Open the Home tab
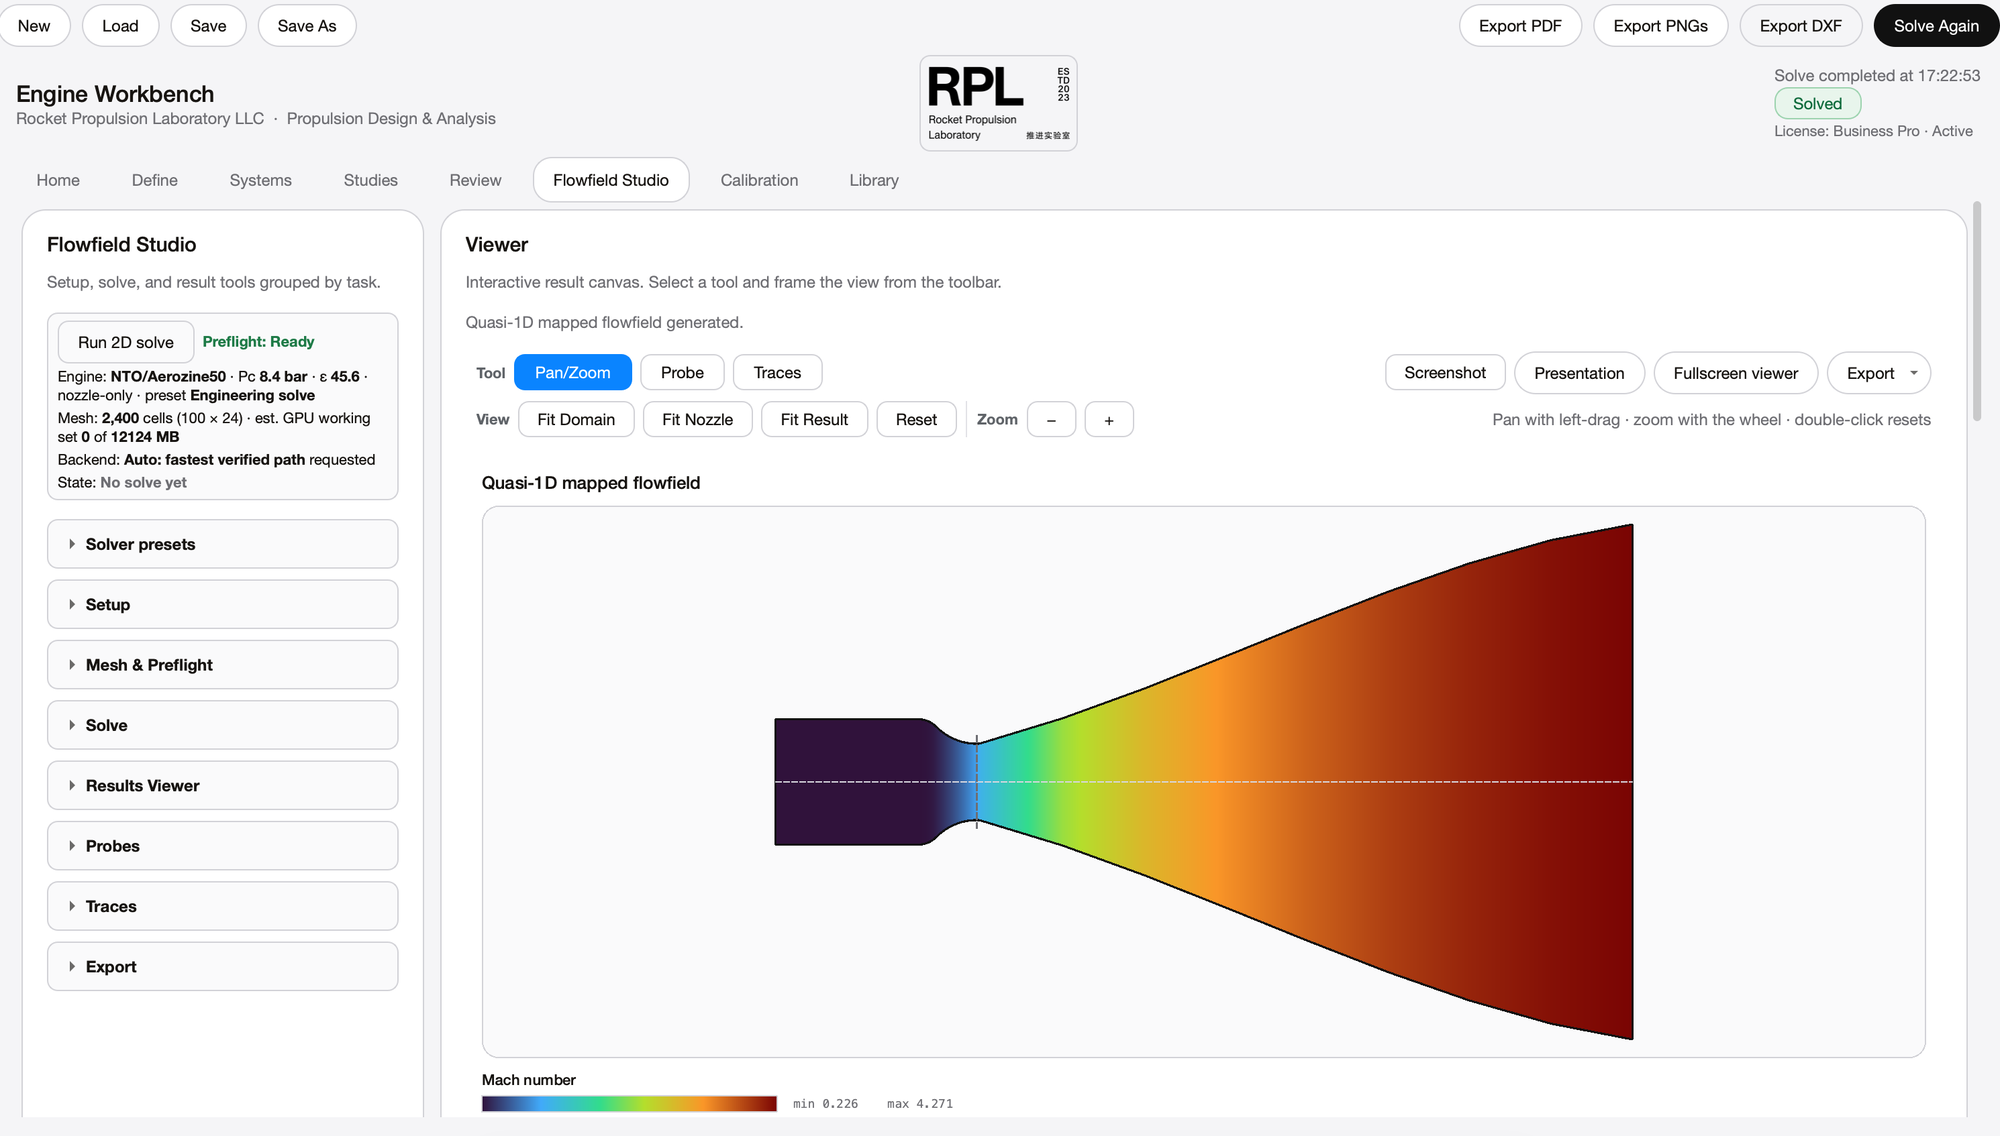The width and height of the screenshot is (2000, 1136). [58, 180]
